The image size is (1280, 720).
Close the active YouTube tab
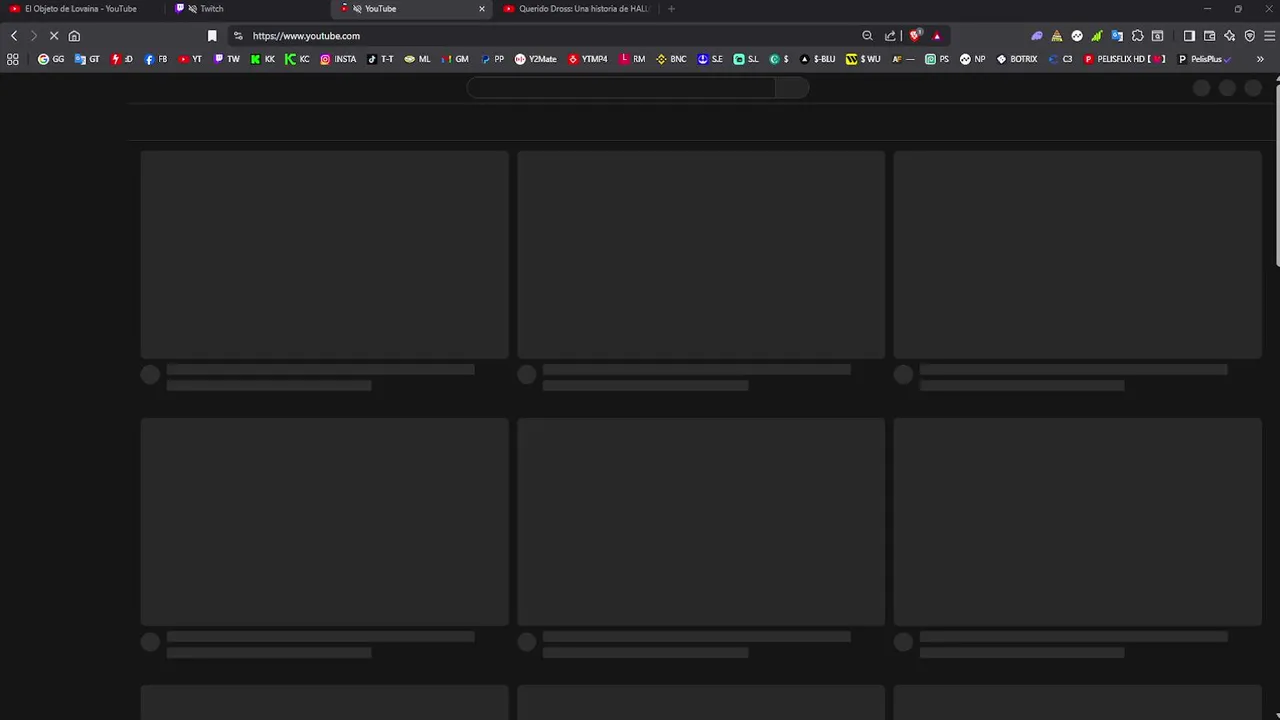[482, 9]
